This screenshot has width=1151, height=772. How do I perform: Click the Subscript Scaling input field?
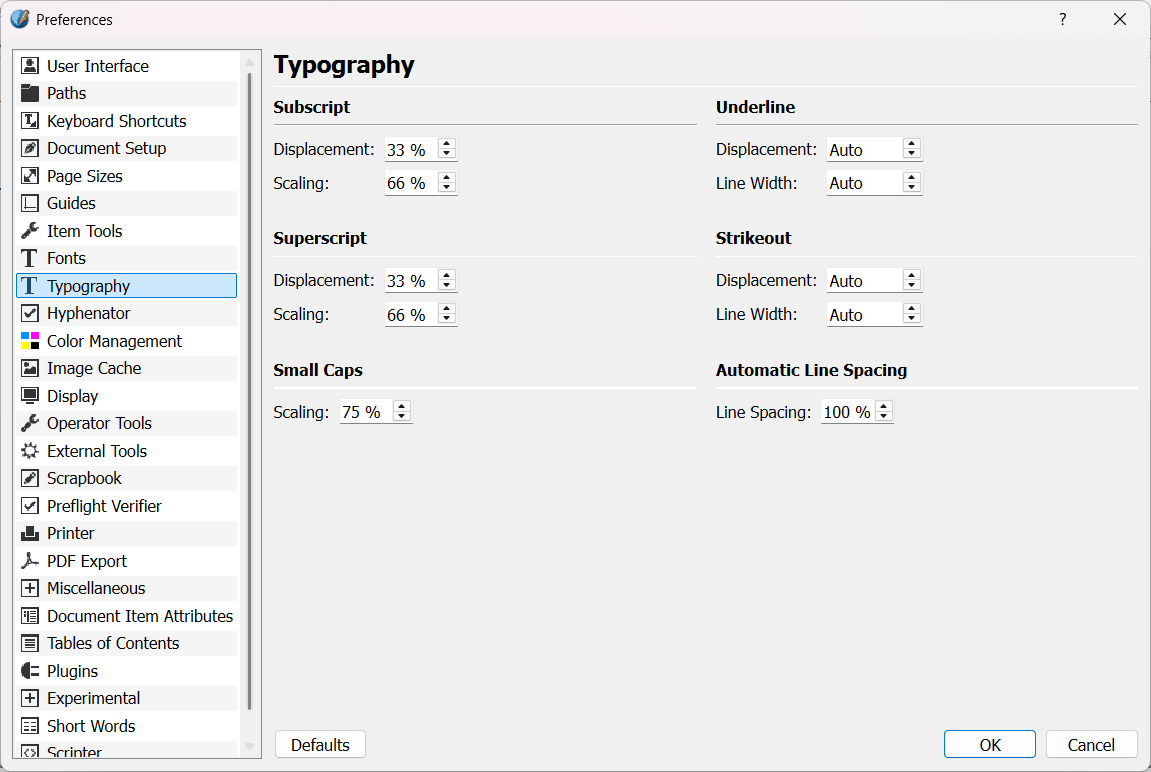pos(410,183)
